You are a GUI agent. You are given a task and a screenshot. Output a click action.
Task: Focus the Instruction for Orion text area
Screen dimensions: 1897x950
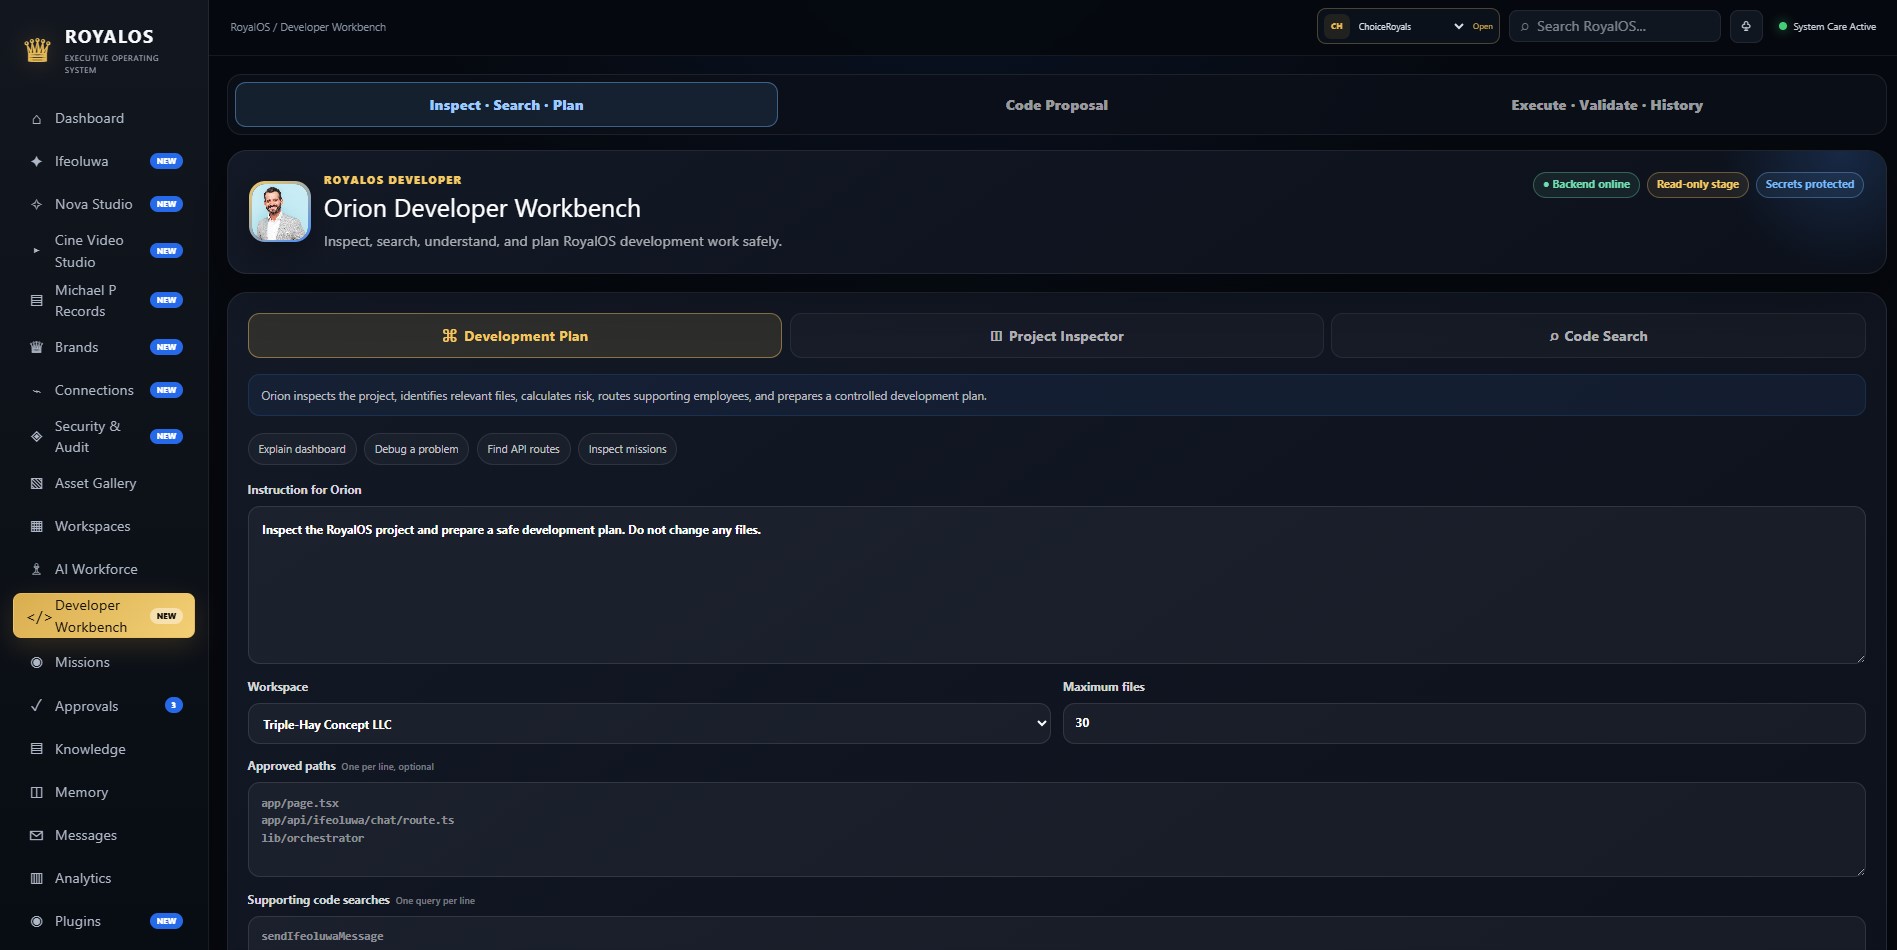tap(1056, 585)
